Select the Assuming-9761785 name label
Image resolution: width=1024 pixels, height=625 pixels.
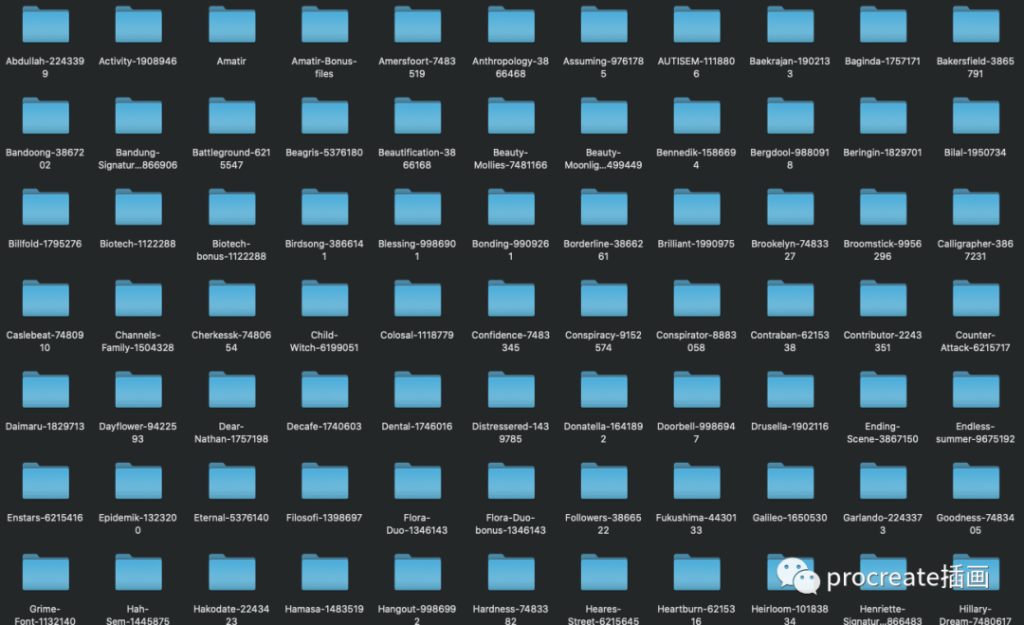click(x=603, y=67)
